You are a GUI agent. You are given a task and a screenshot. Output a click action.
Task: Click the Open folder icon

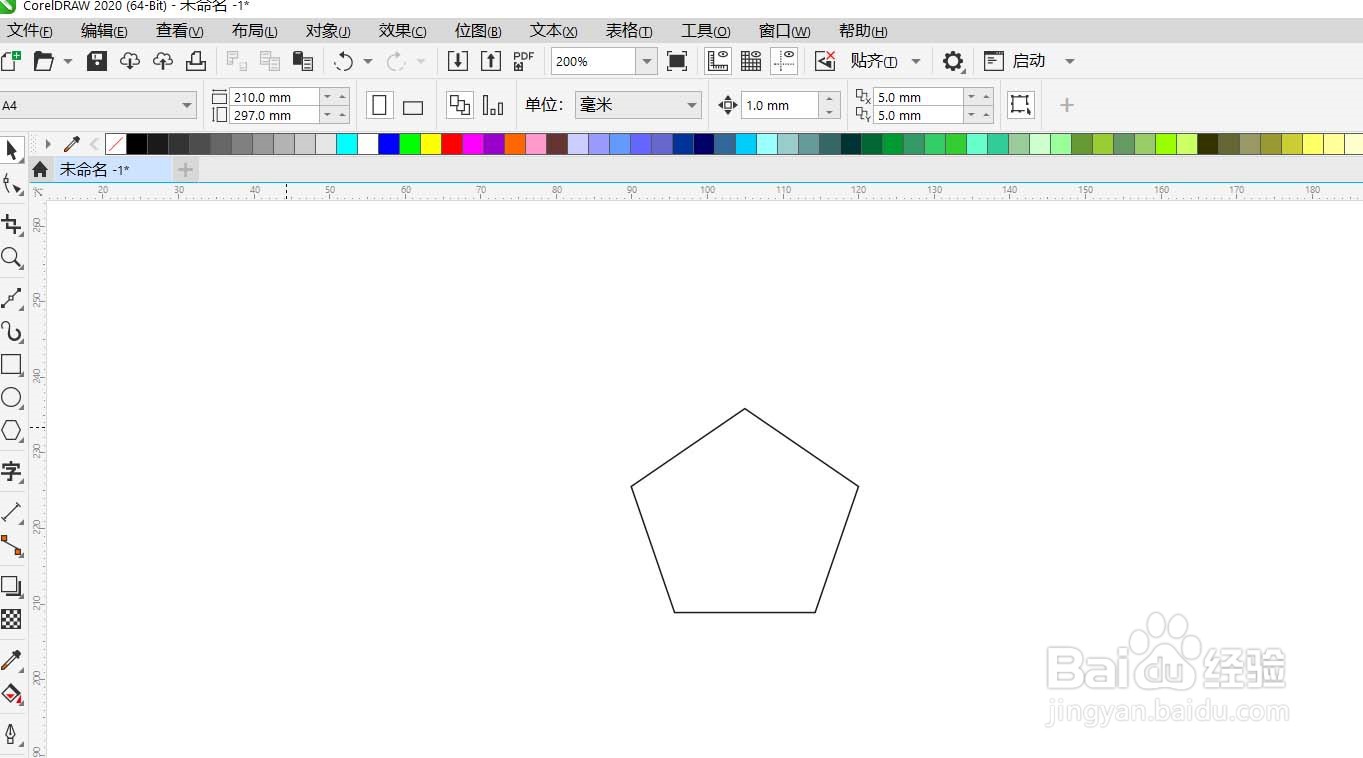coord(43,61)
